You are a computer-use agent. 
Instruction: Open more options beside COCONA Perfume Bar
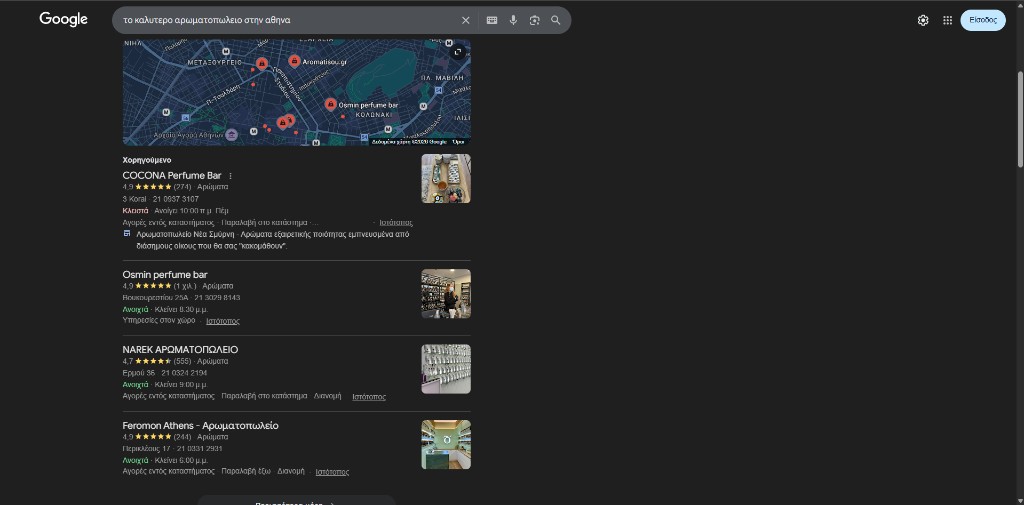point(231,176)
